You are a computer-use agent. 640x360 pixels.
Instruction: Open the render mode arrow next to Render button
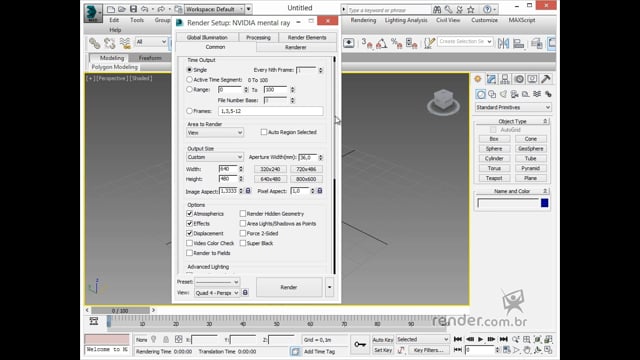coord(329,287)
